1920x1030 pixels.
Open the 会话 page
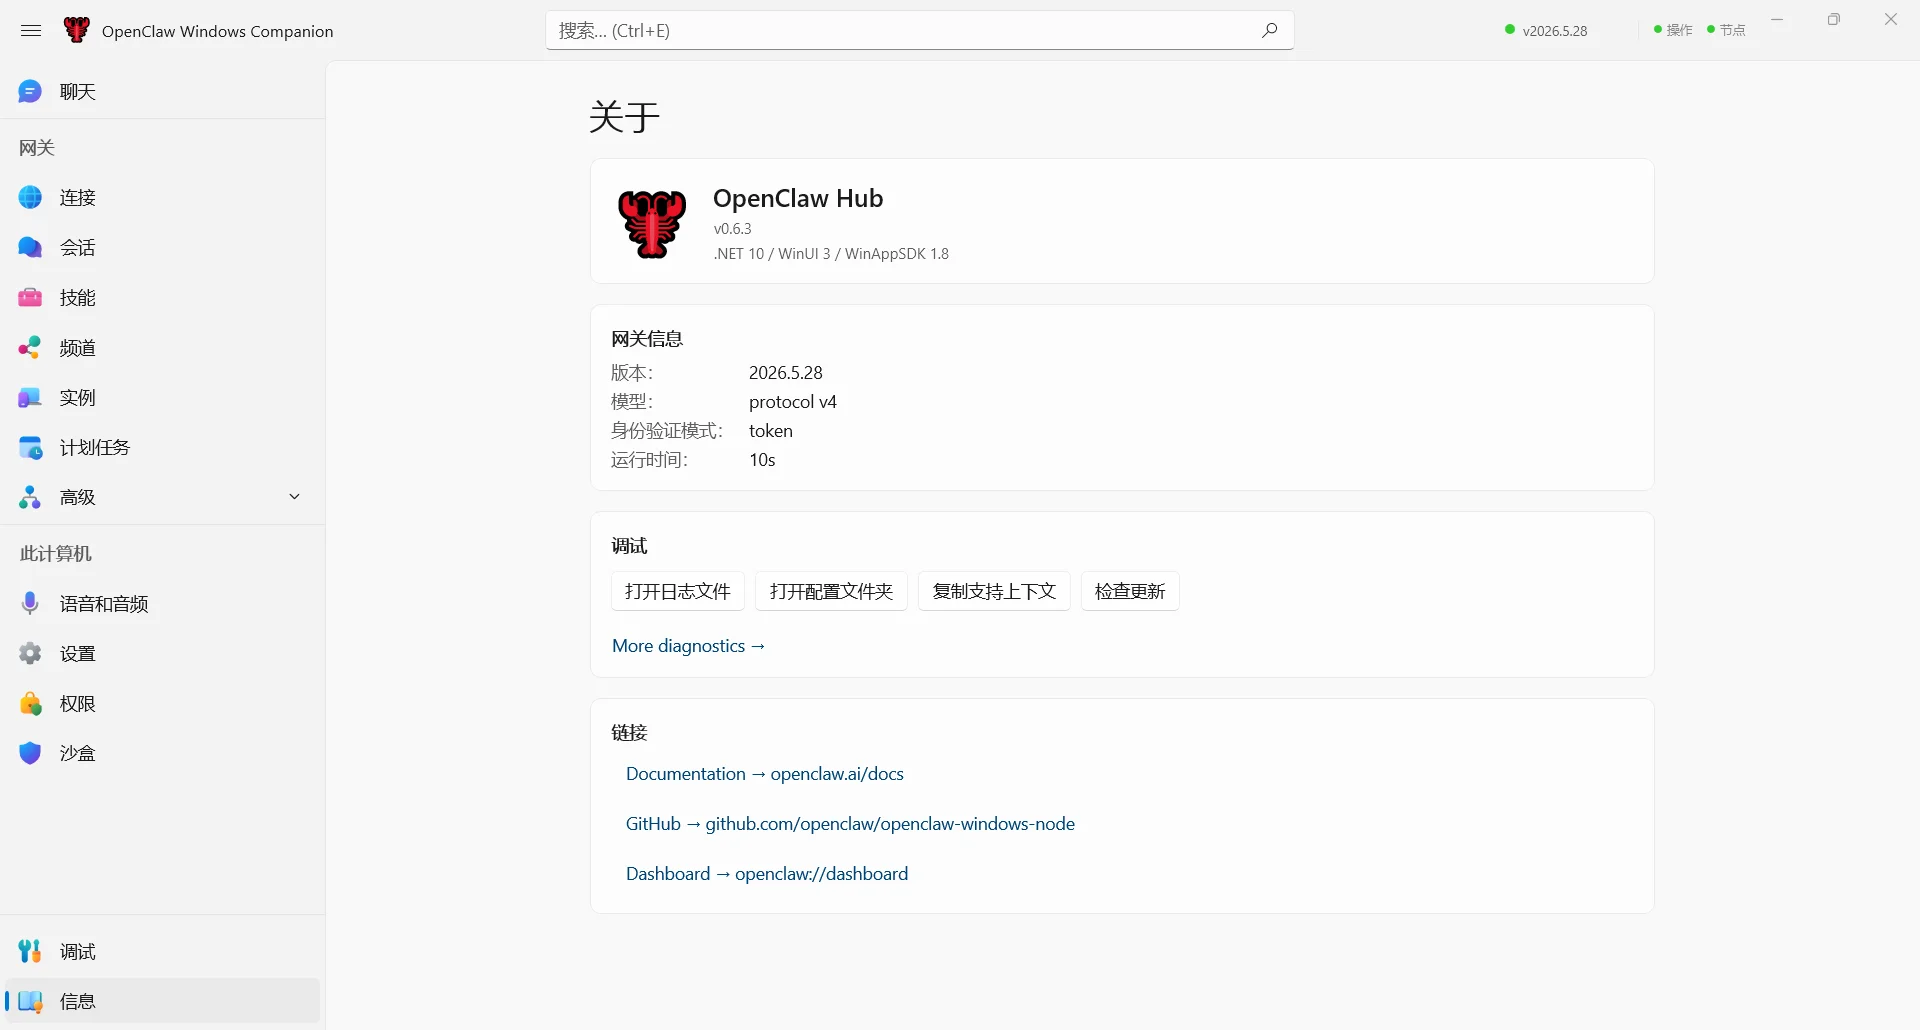[163, 248]
